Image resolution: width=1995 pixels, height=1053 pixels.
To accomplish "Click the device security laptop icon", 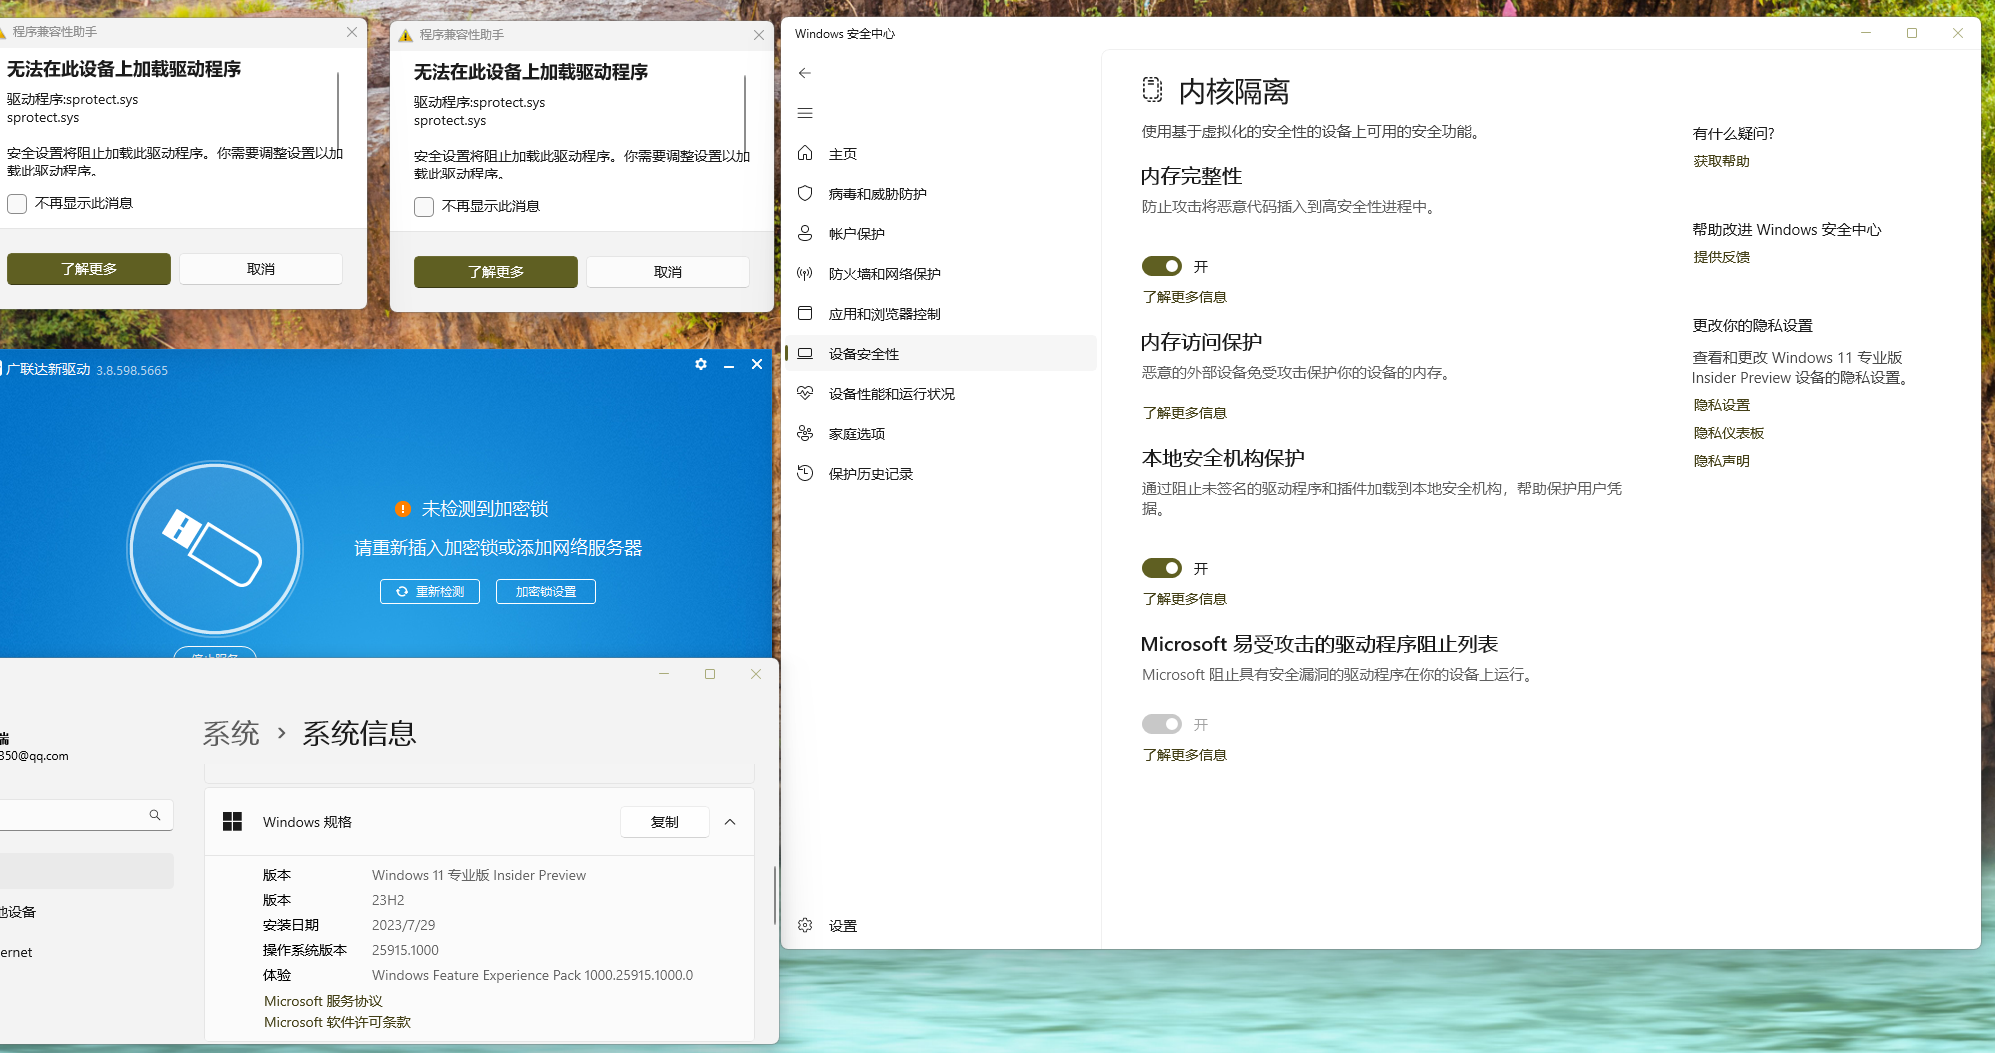I will tap(805, 353).
